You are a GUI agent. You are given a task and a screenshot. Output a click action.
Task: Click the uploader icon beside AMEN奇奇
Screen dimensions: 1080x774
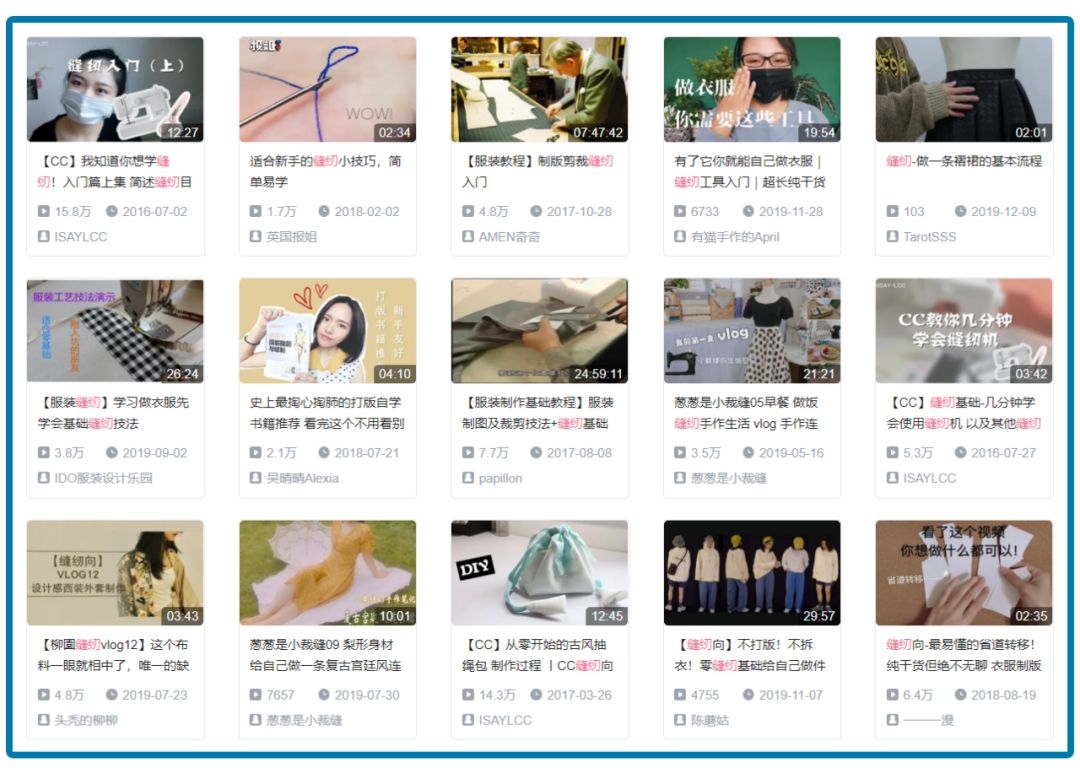[468, 236]
